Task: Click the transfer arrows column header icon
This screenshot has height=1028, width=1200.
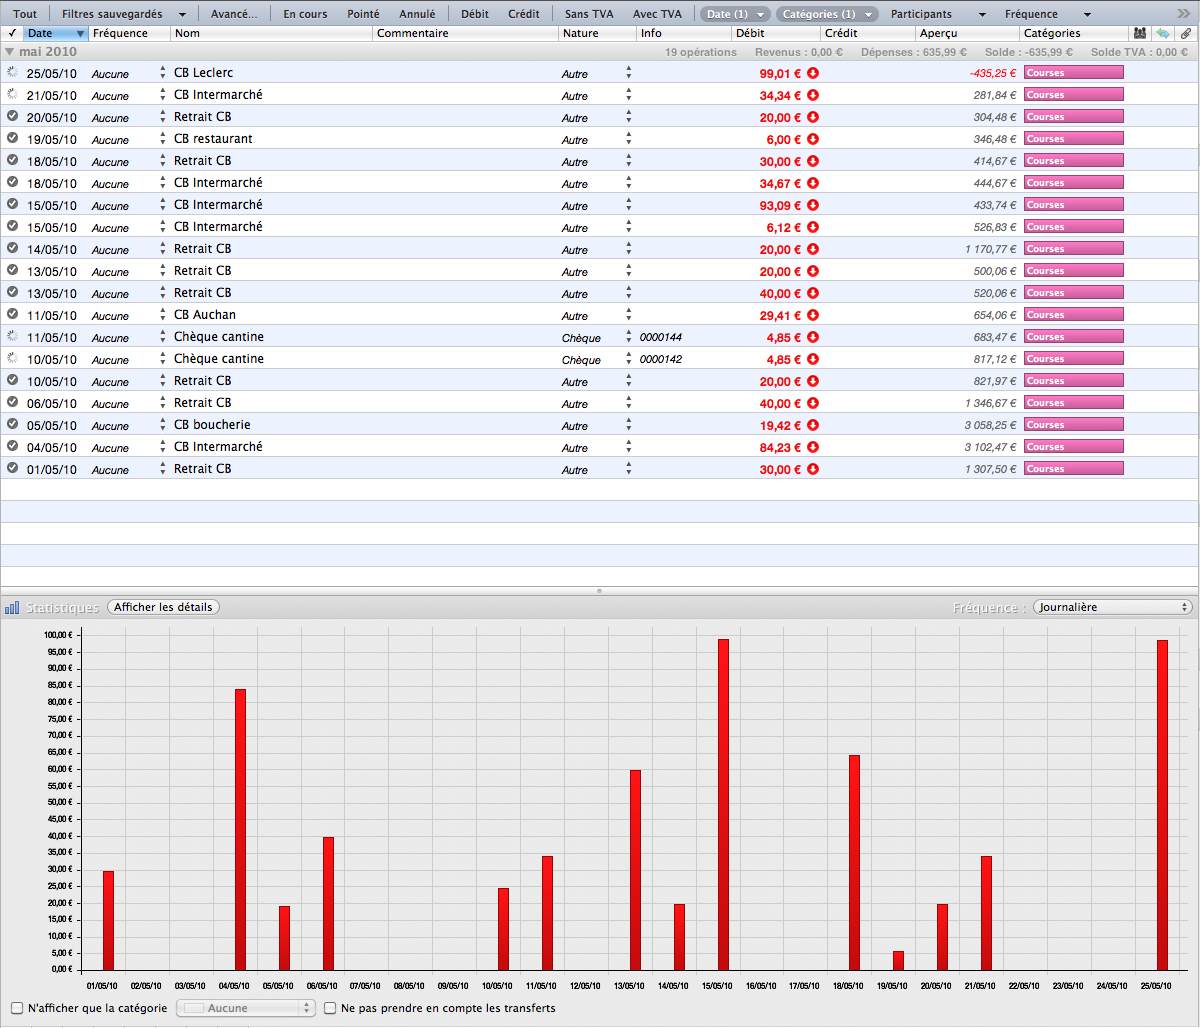Action: (1163, 33)
